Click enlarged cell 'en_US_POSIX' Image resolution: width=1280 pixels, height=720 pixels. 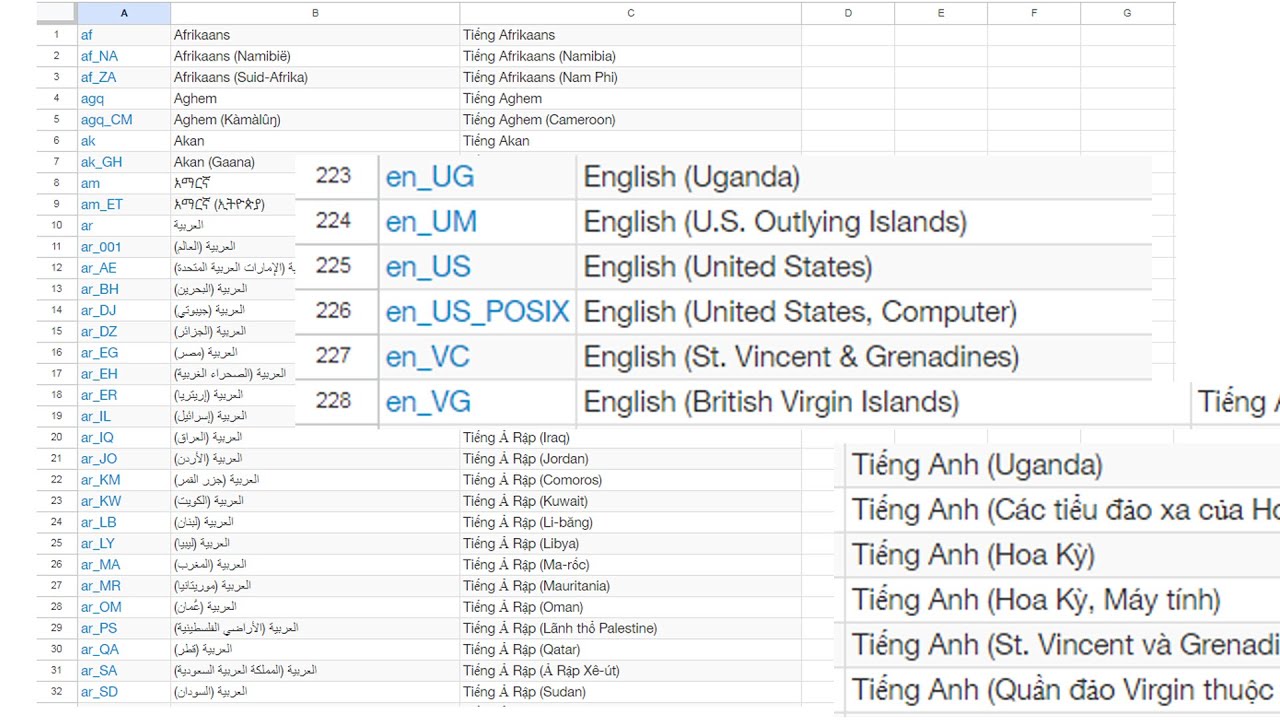(477, 312)
